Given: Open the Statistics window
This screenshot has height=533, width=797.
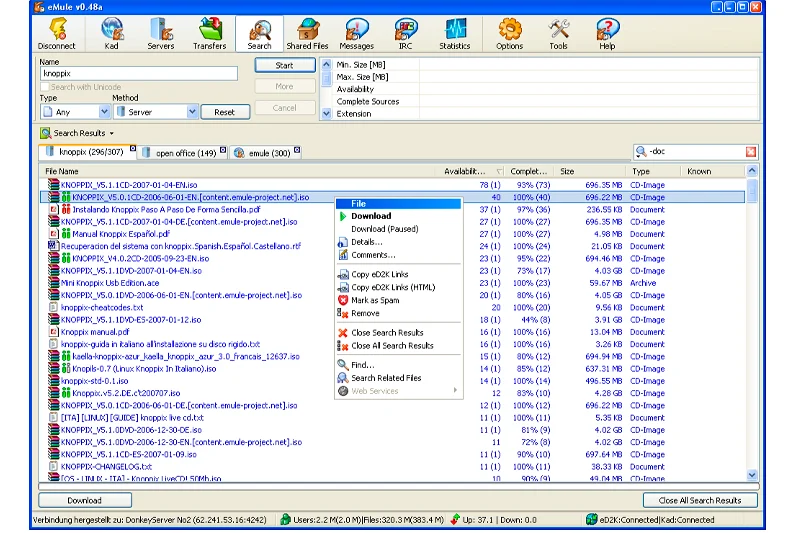Looking at the screenshot, I should click(455, 33).
